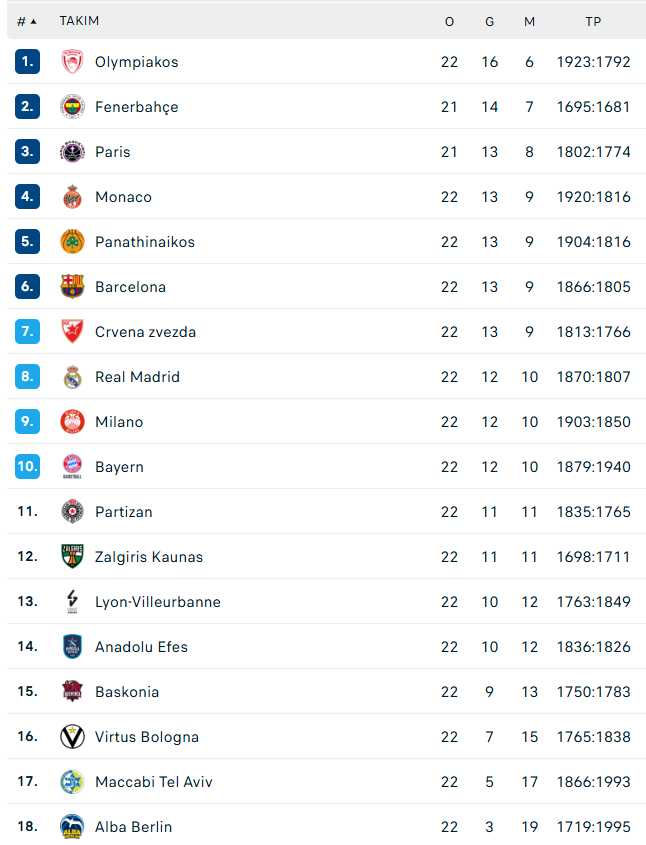This screenshot has height=845, width=646.
Task: Open the Anadolu Efes team page
Action: click(142, 647)
